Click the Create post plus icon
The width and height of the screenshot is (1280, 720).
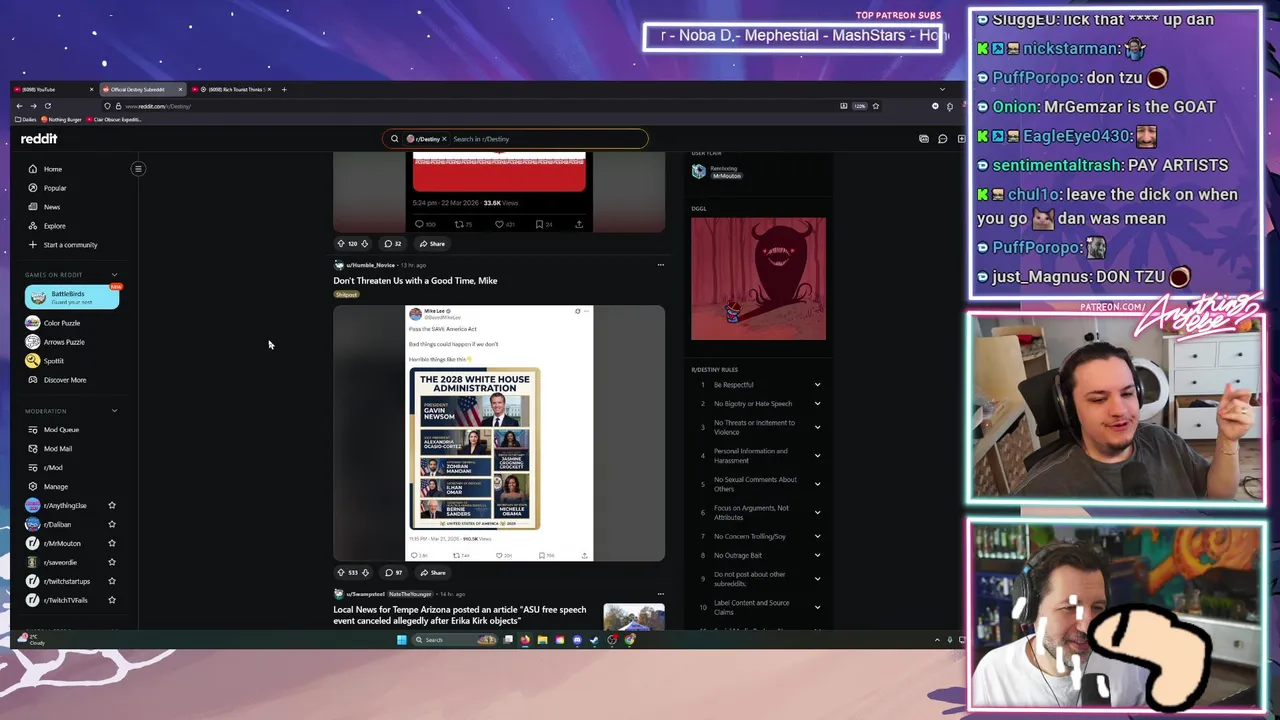point(961,139)
